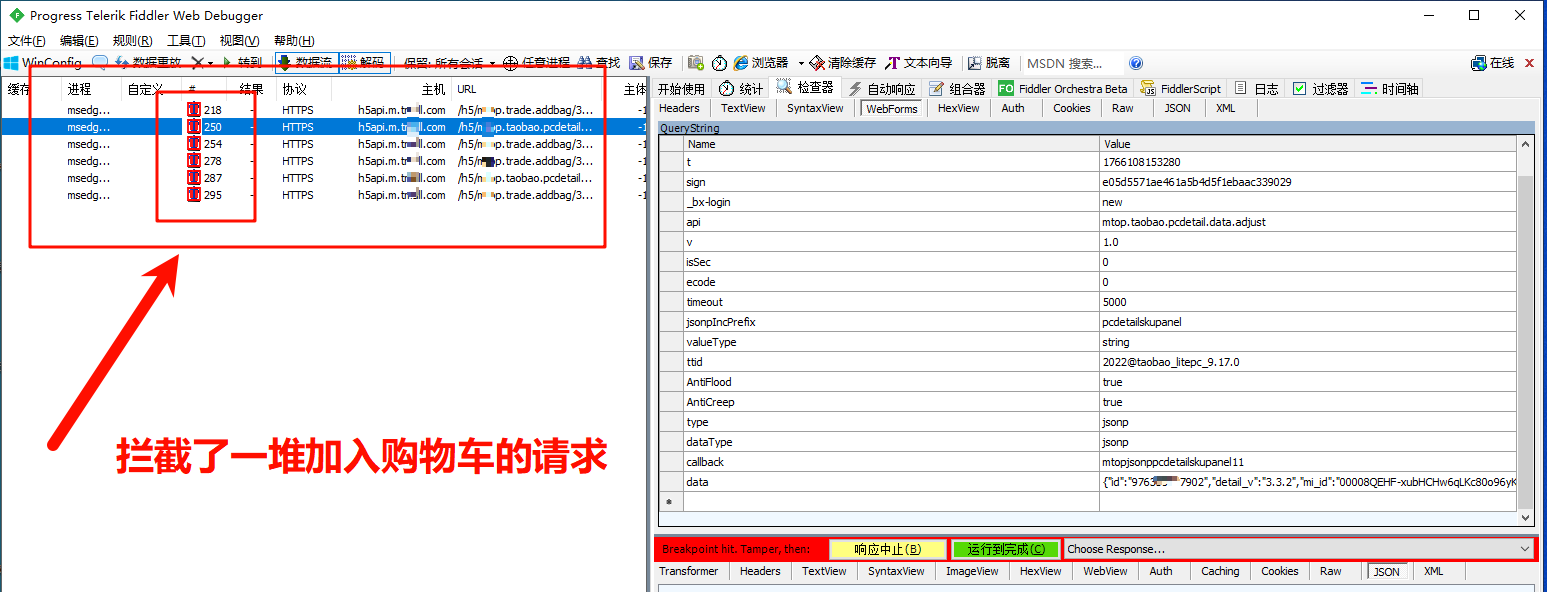Open the Choose Response combo box

click(x=1299, y=548)
